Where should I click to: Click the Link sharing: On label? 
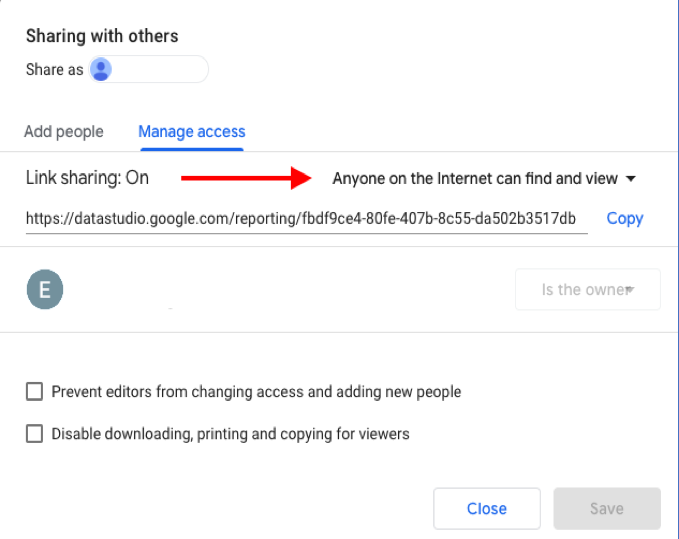point(87,178)
